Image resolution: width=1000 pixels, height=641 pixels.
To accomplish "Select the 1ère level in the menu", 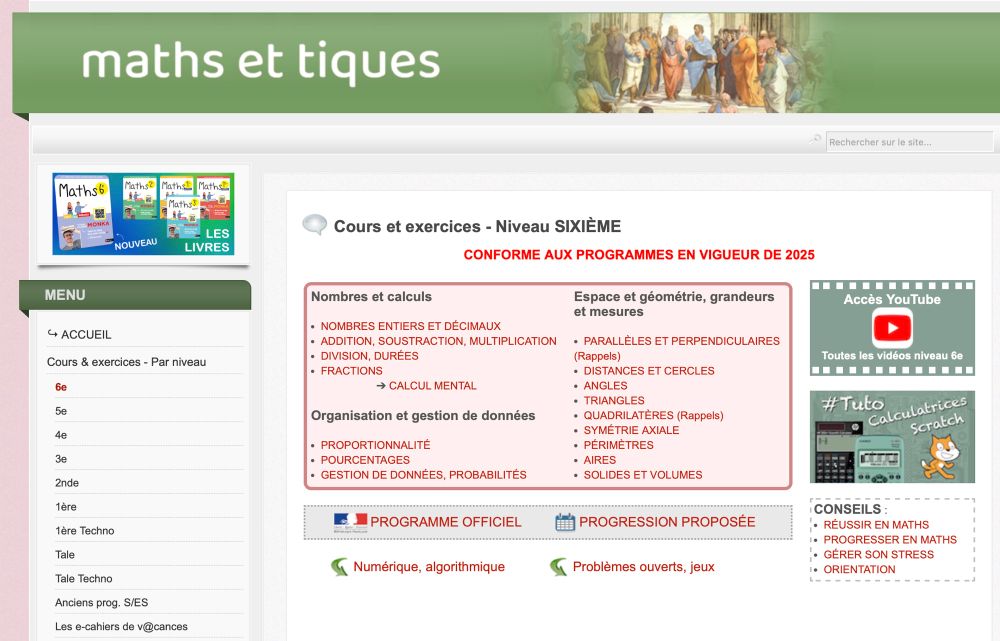I will coord(66,506).
